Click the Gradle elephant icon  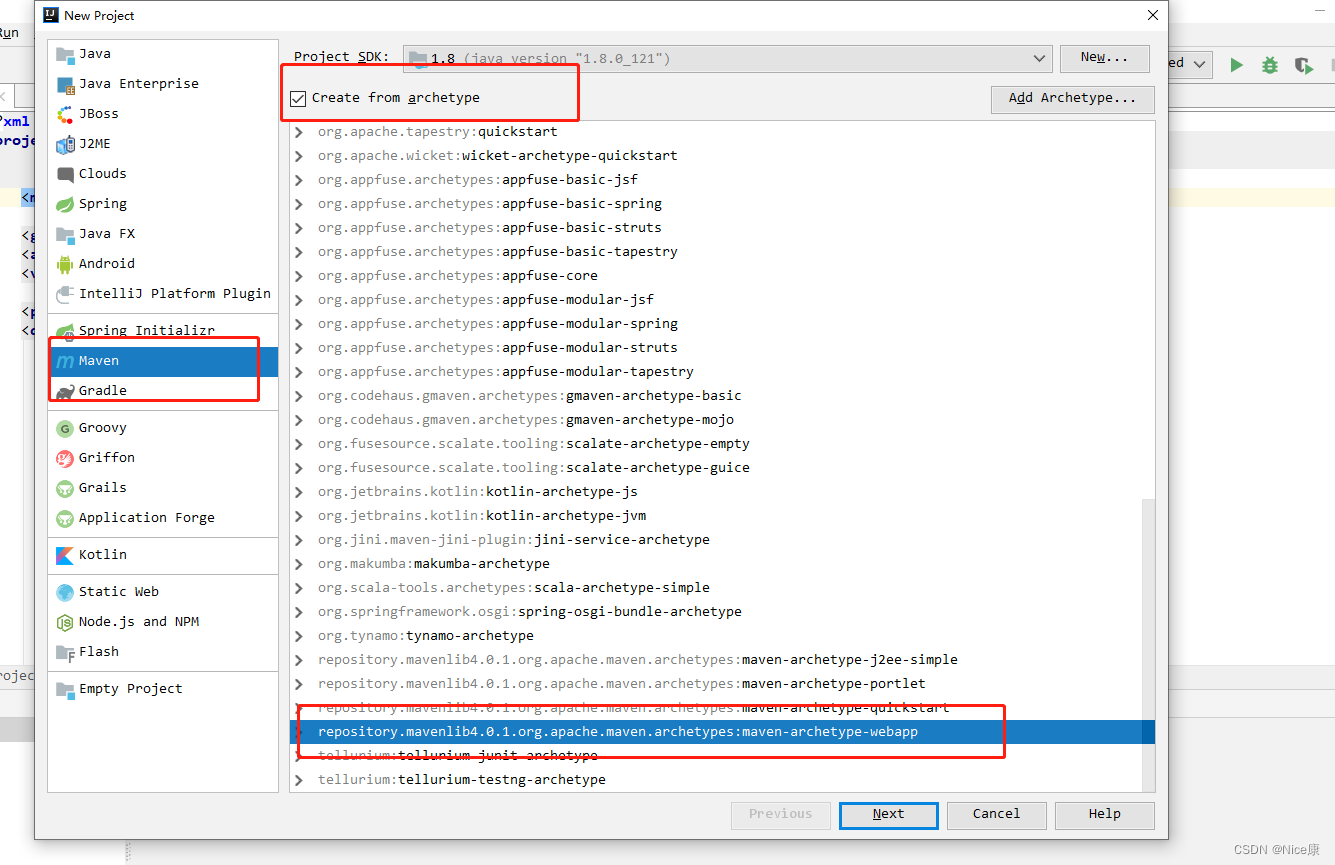tap(65, 391)
